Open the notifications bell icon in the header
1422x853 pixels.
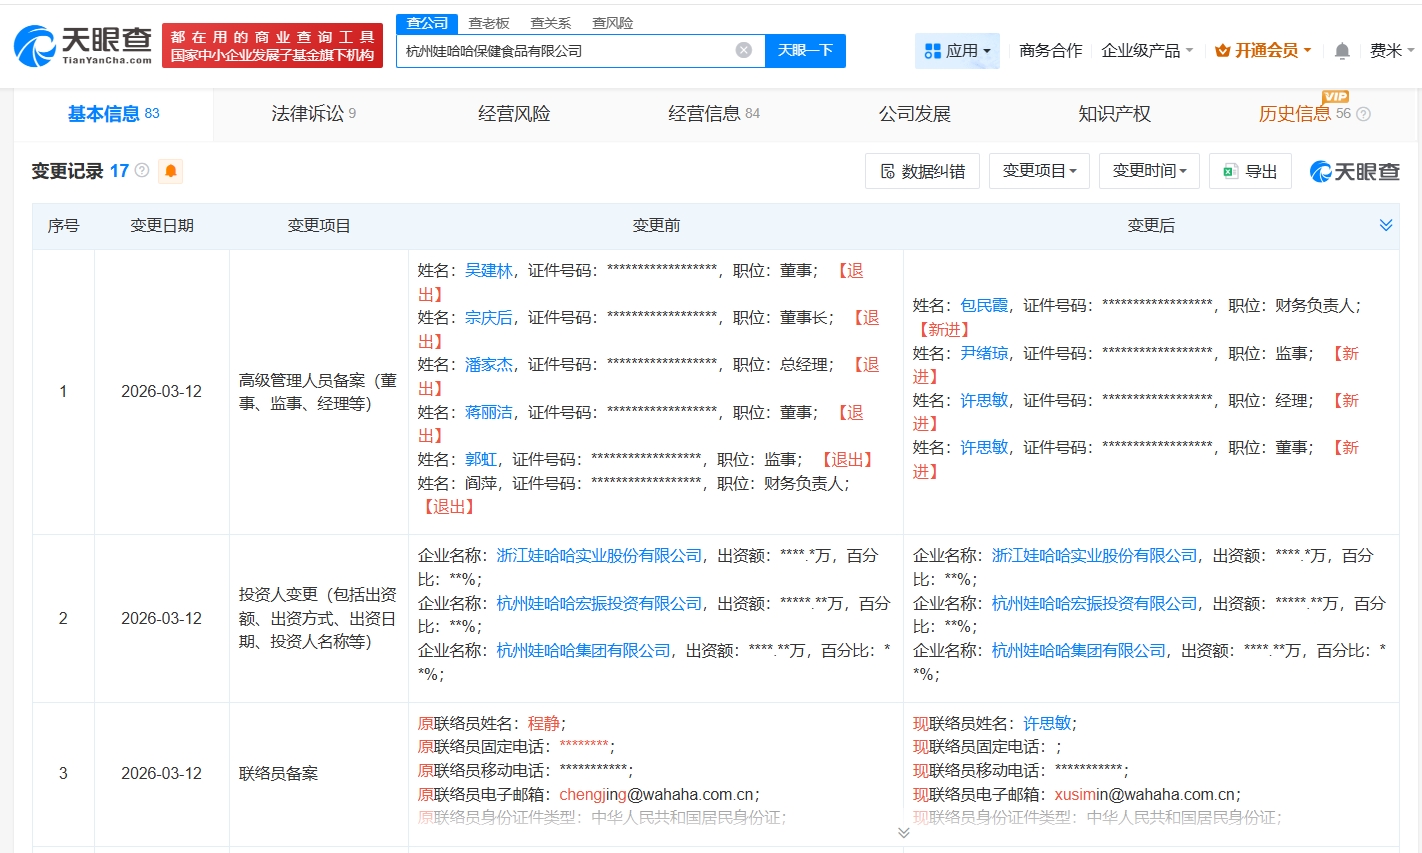[1342, 51]
